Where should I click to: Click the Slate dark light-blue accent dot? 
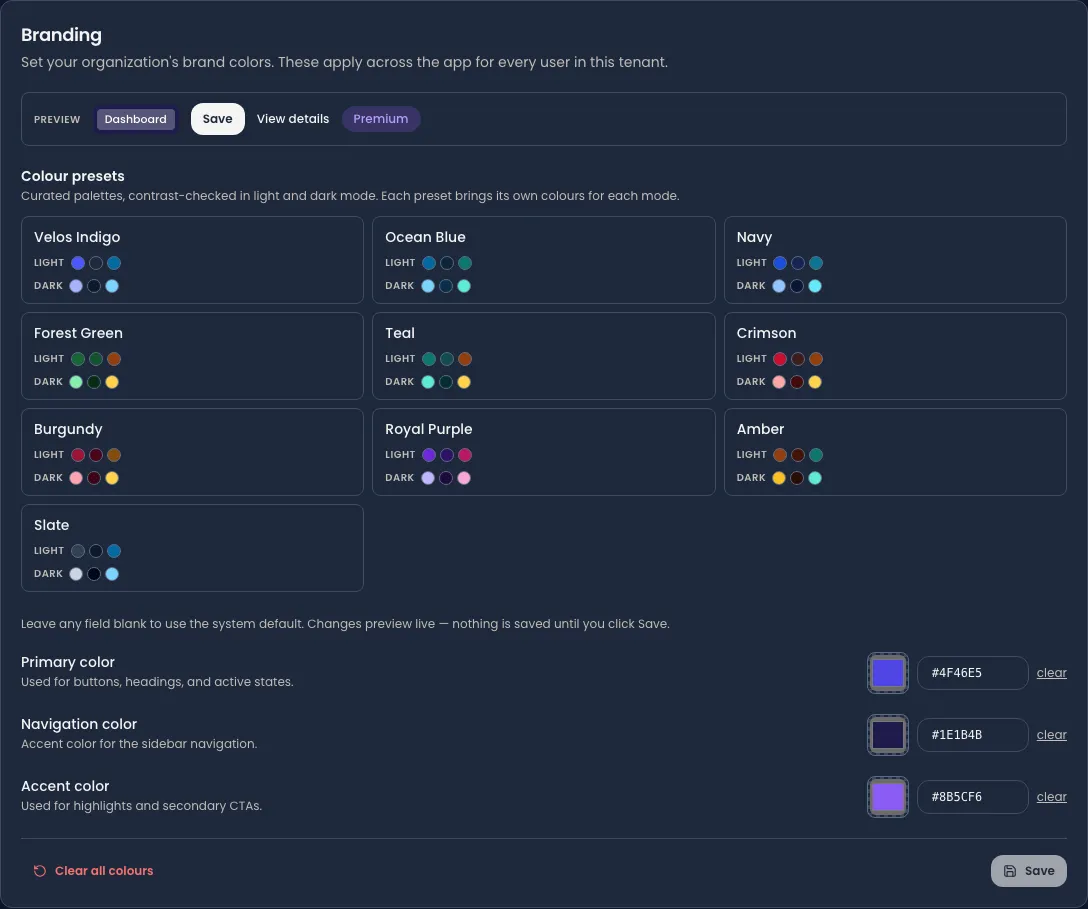(x=112, y=574)
